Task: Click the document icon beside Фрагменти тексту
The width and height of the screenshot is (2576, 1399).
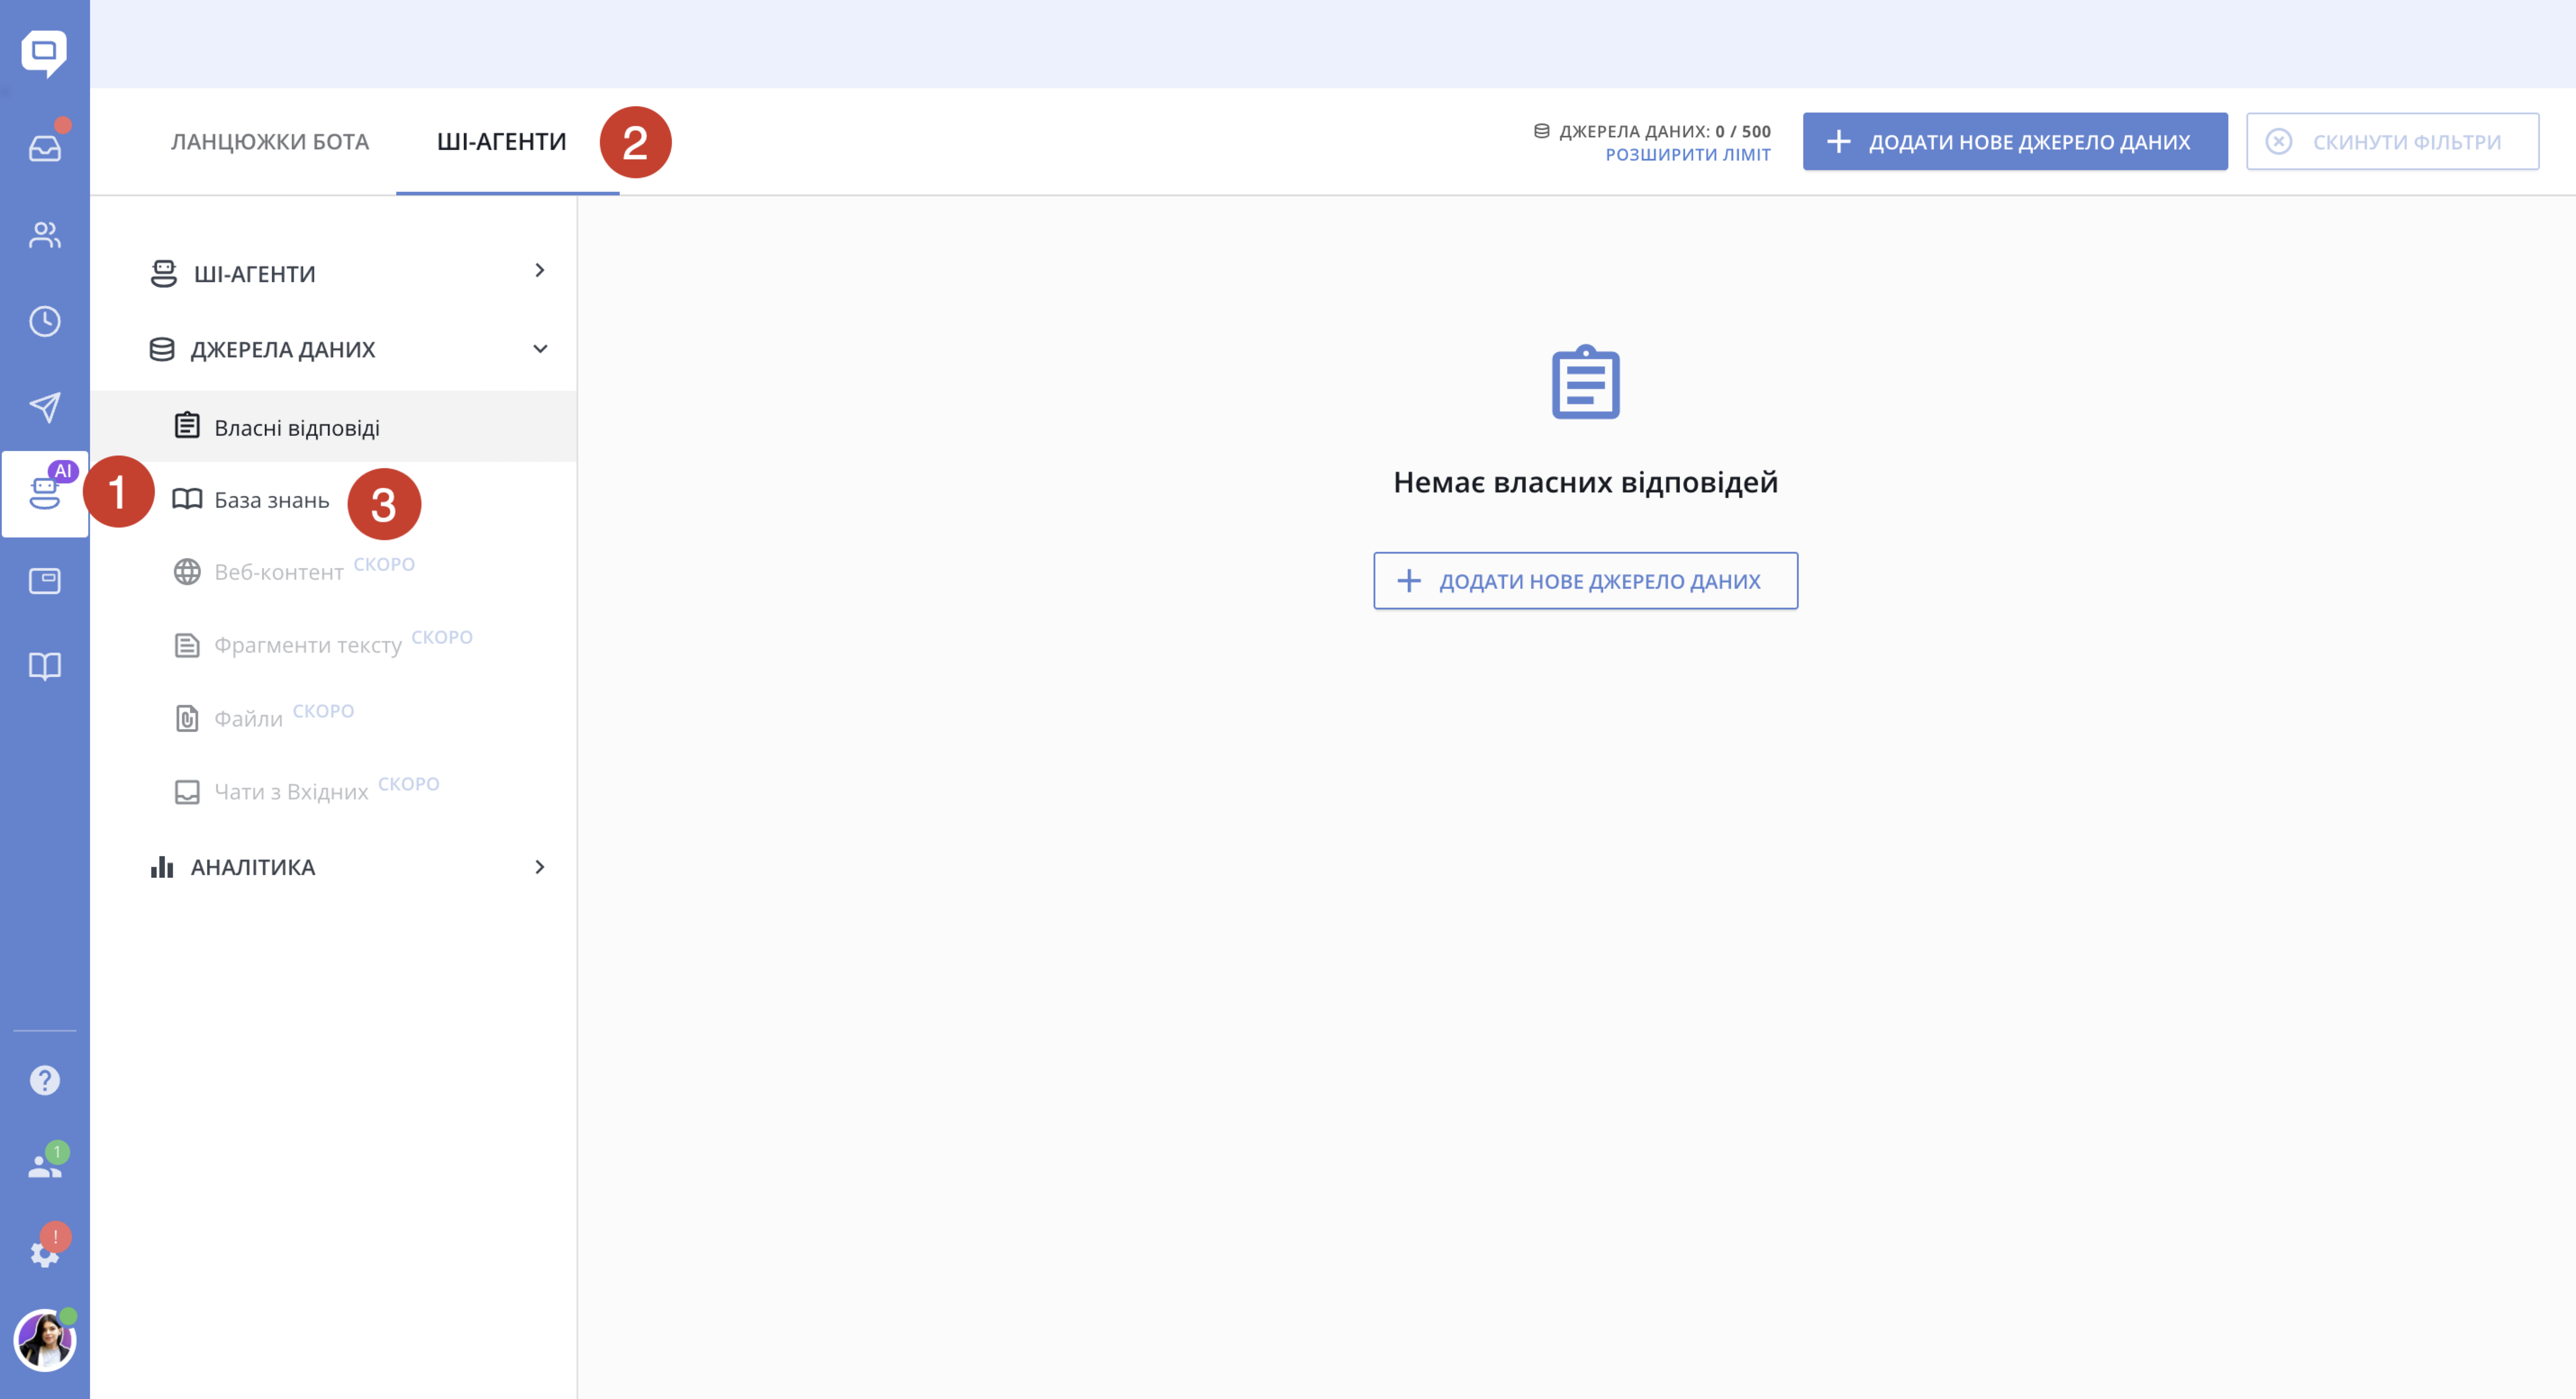Action: pyautogui.click(x=187, y=646)
